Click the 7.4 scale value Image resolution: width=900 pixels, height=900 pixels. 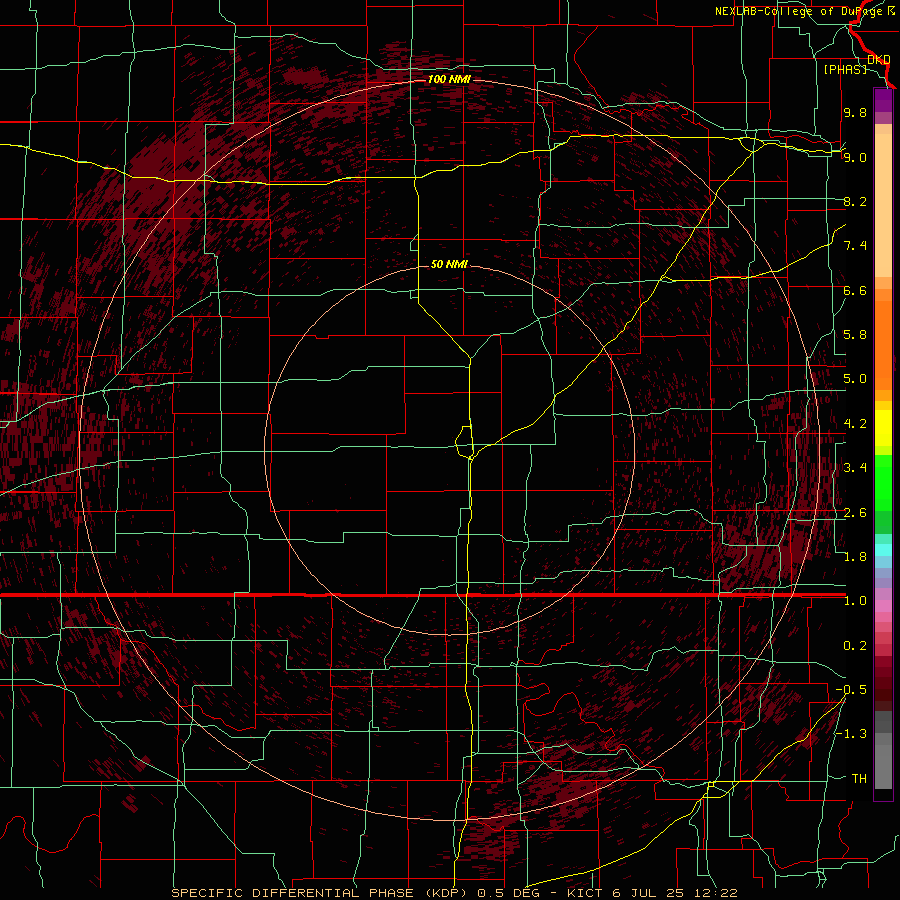pos(855,246)
